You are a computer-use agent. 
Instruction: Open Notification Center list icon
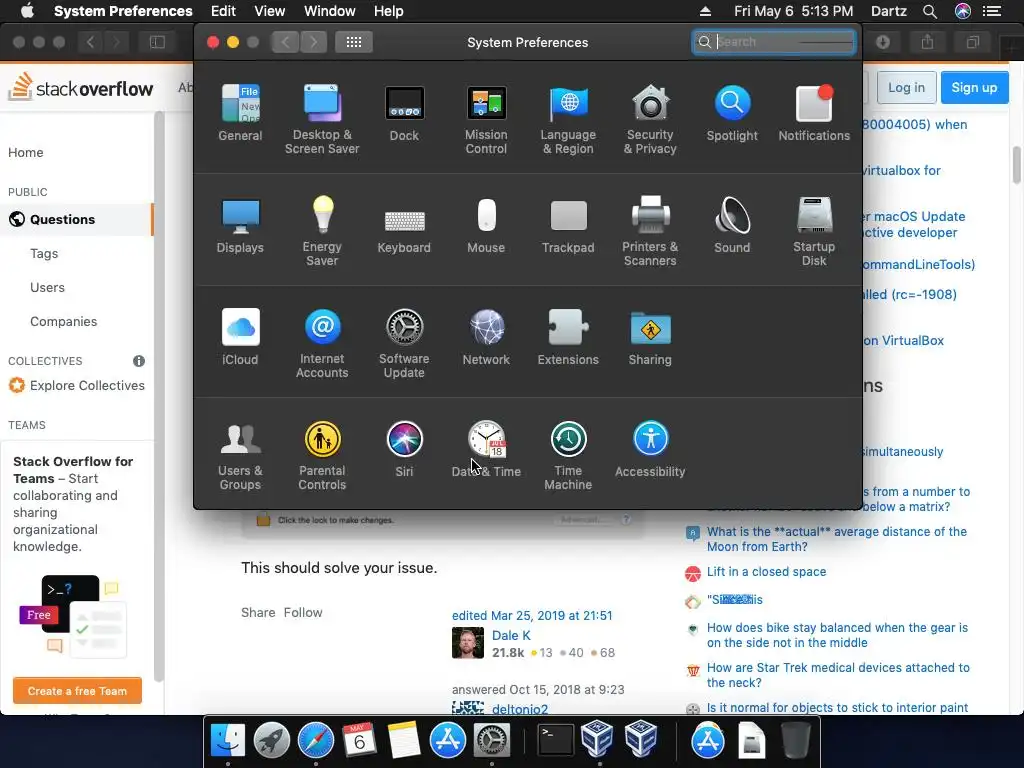(x=992, y=11)
